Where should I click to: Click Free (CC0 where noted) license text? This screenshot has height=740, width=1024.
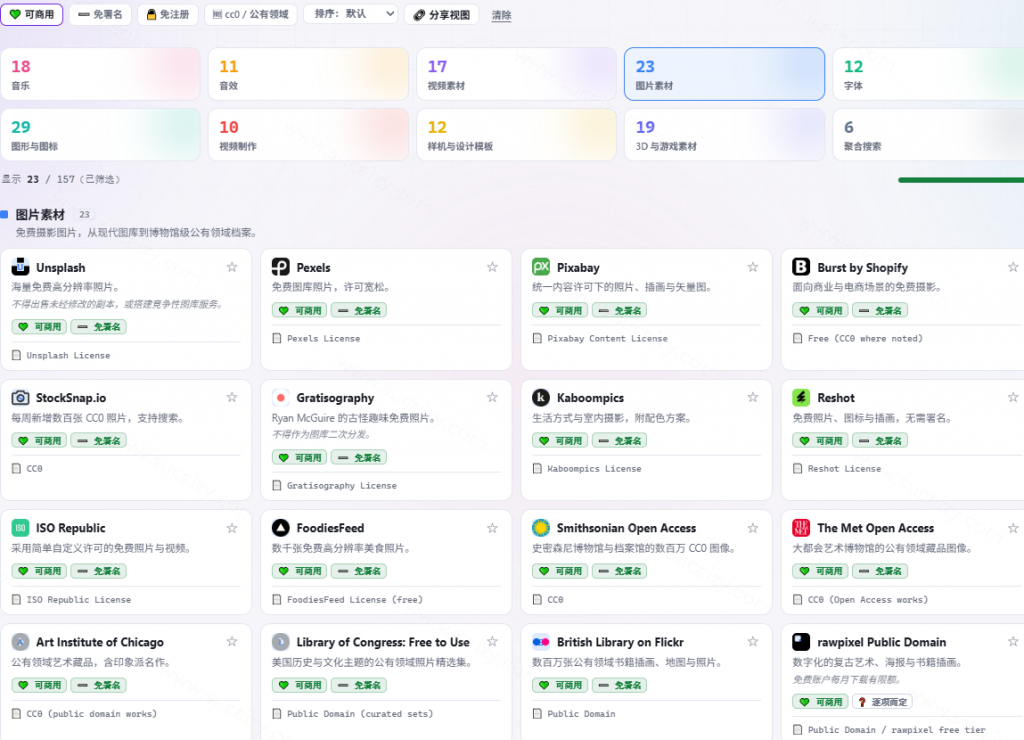coord(865,338)
